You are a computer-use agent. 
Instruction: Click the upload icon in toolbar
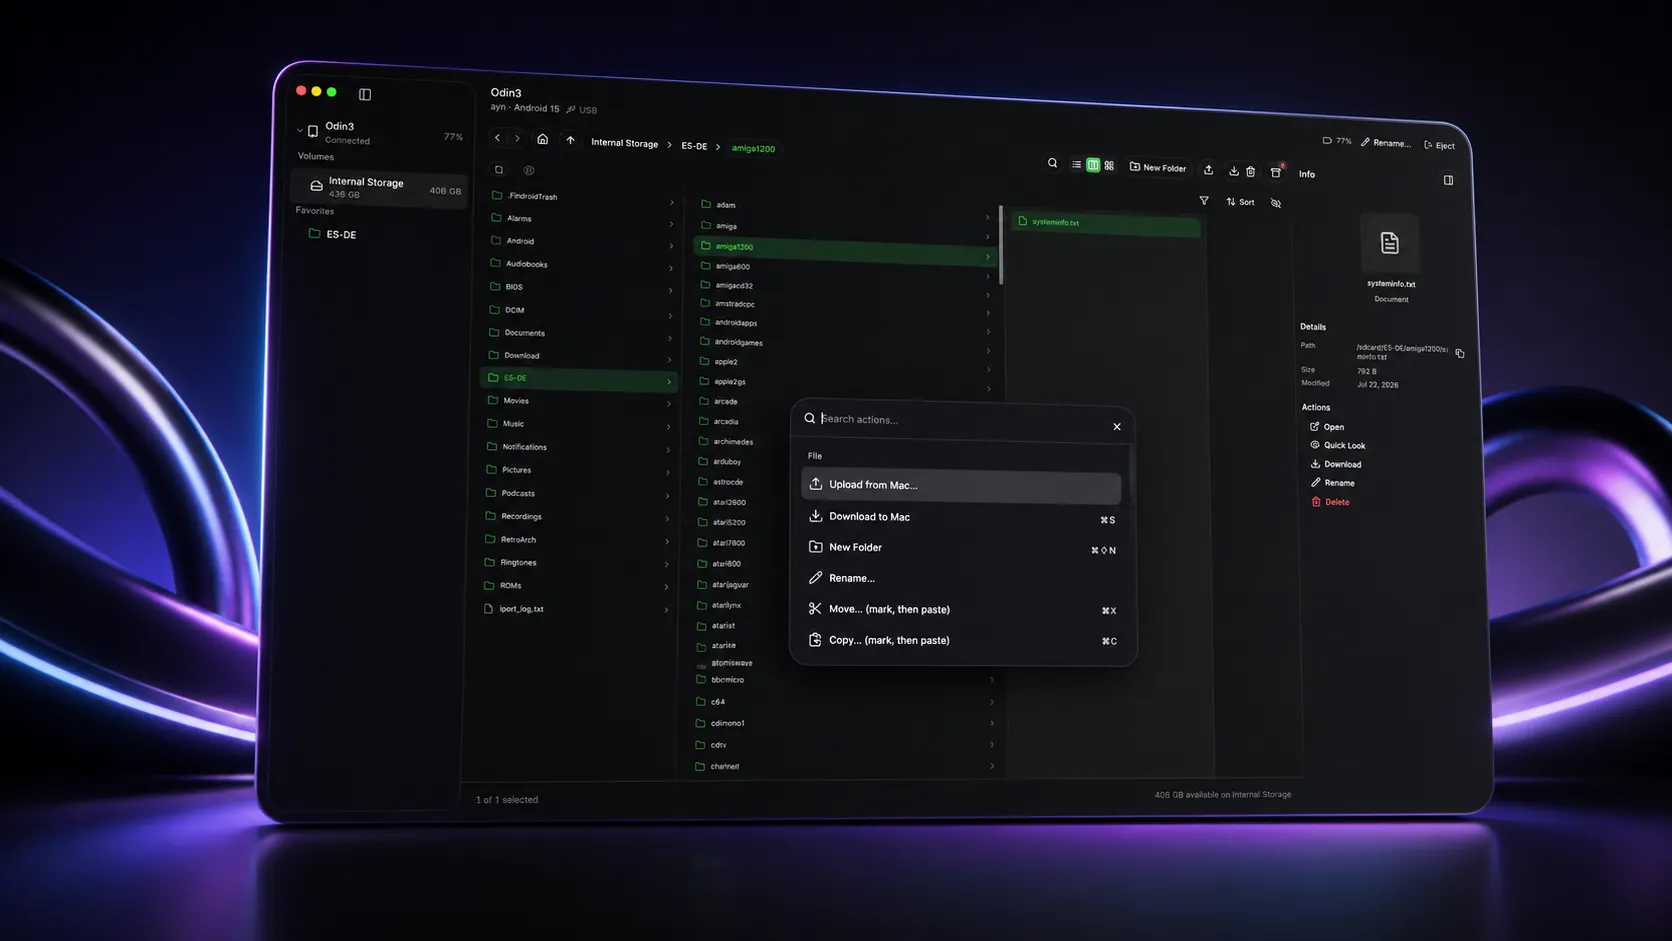point(1208,170)
